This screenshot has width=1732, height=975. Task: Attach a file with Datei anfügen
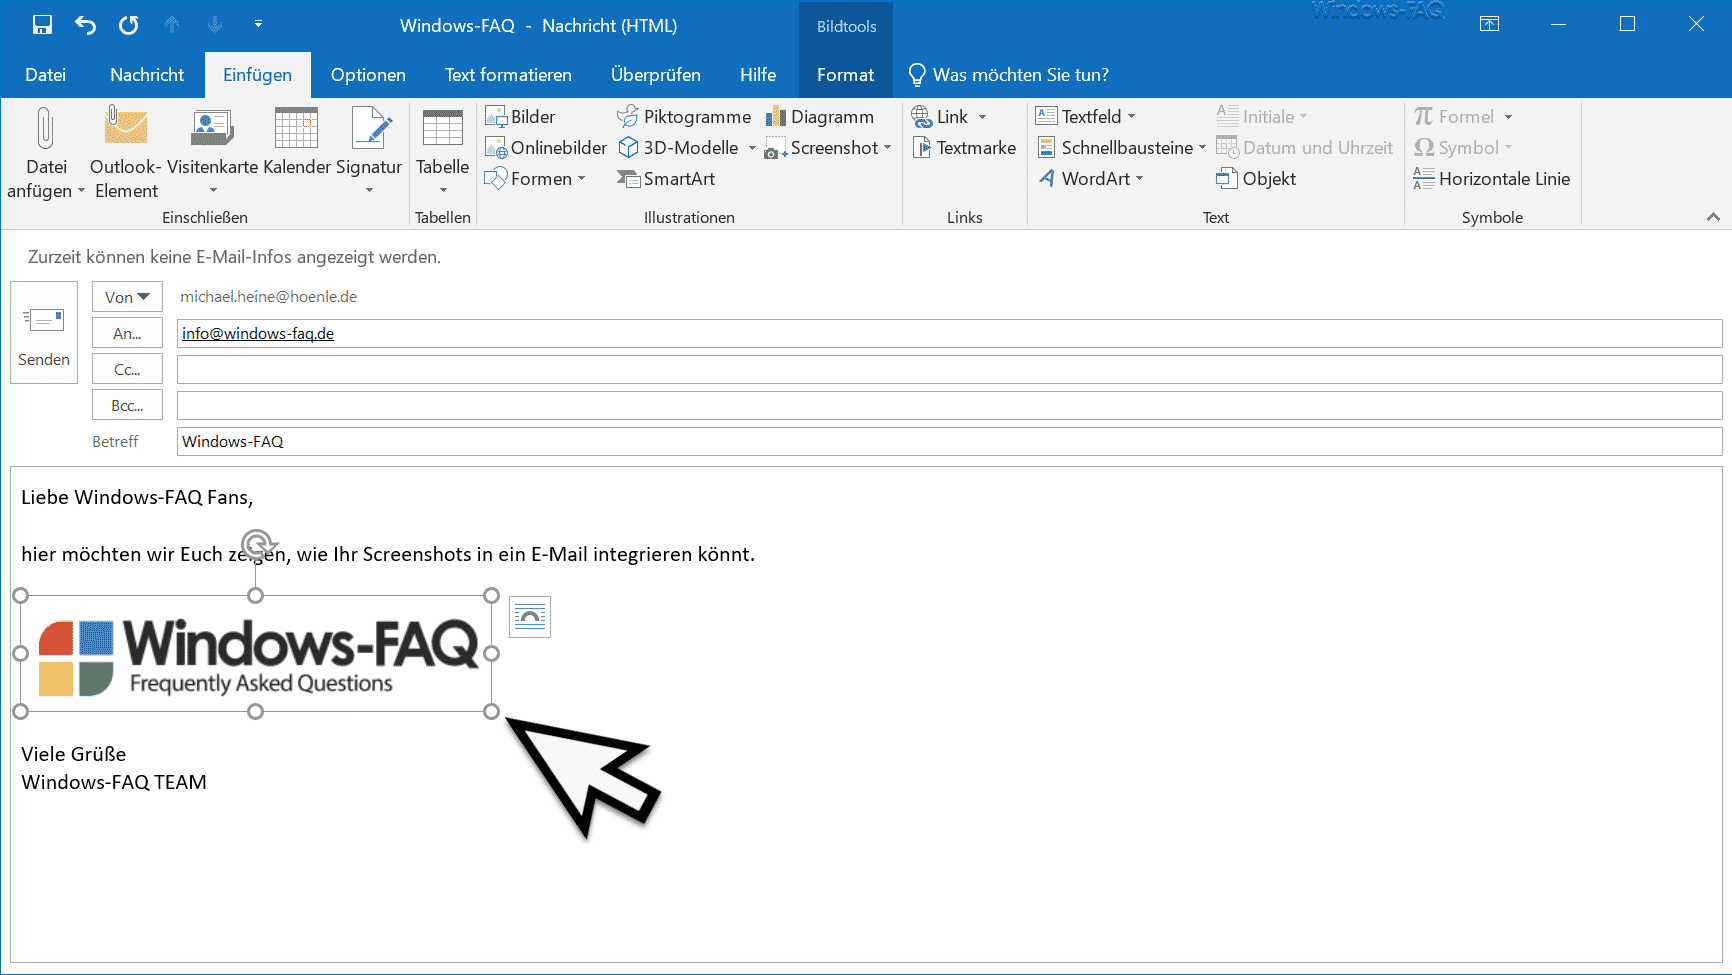click(45, 153)
